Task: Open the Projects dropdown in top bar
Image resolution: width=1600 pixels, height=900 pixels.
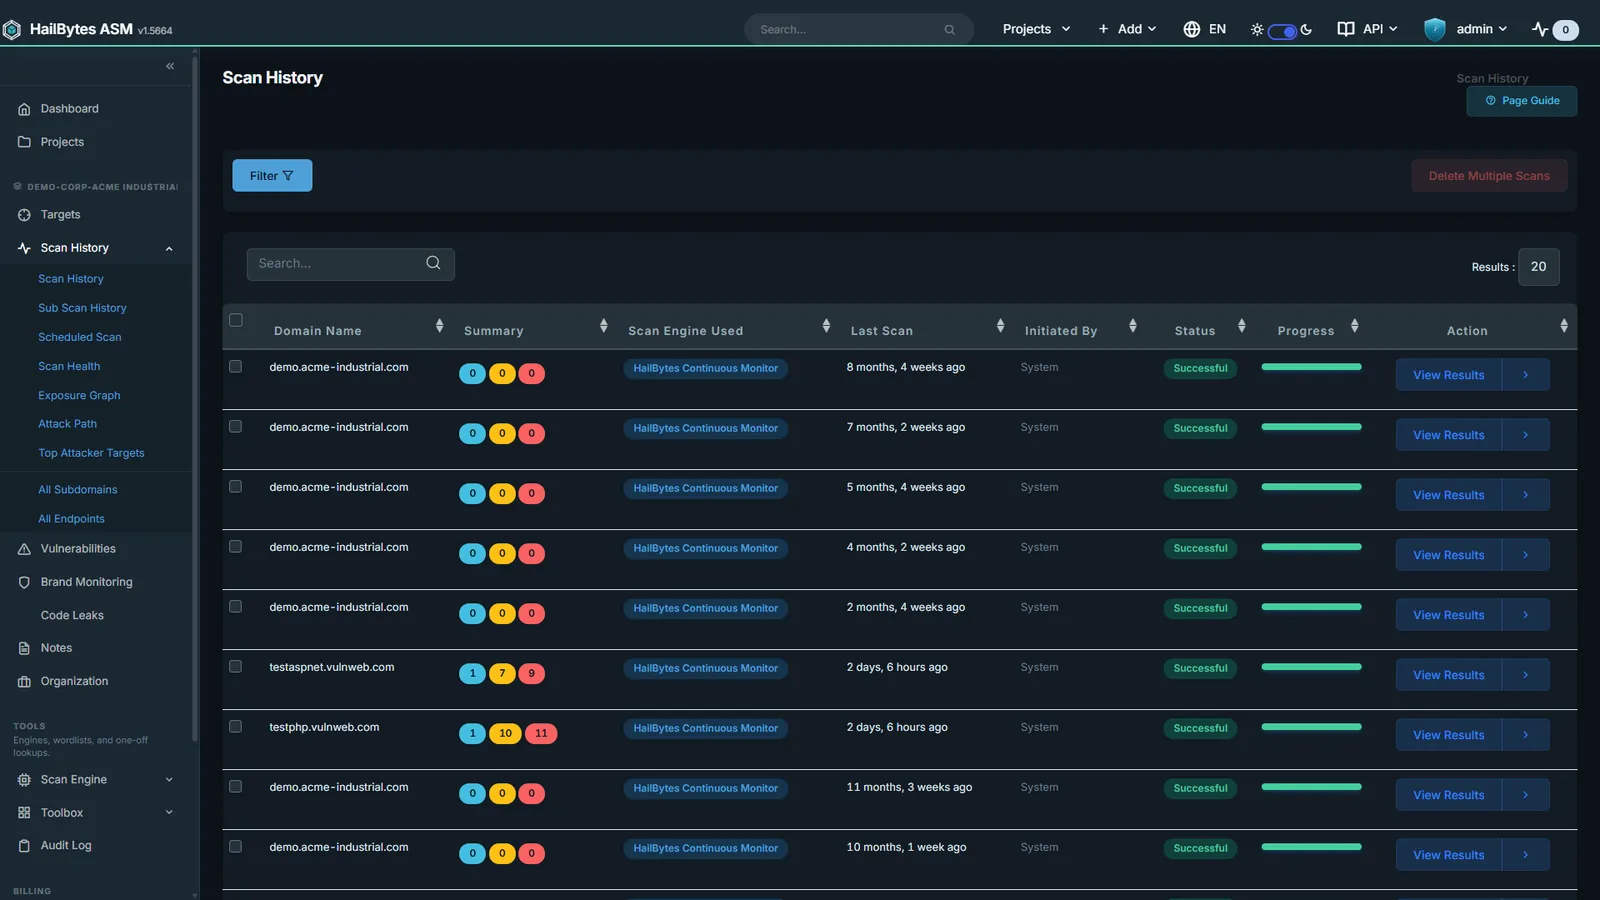Action: coord(1036,29)
